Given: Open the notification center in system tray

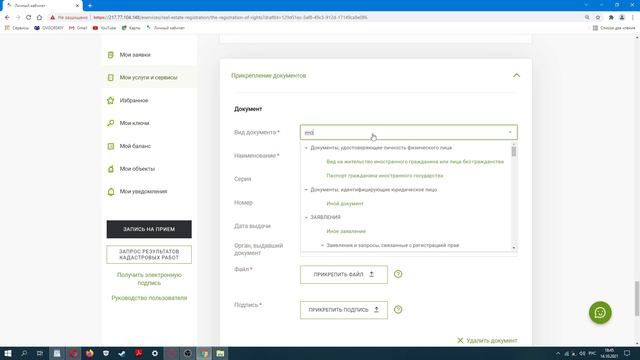Looking at the screenshot, I should [x=627, y=353].
